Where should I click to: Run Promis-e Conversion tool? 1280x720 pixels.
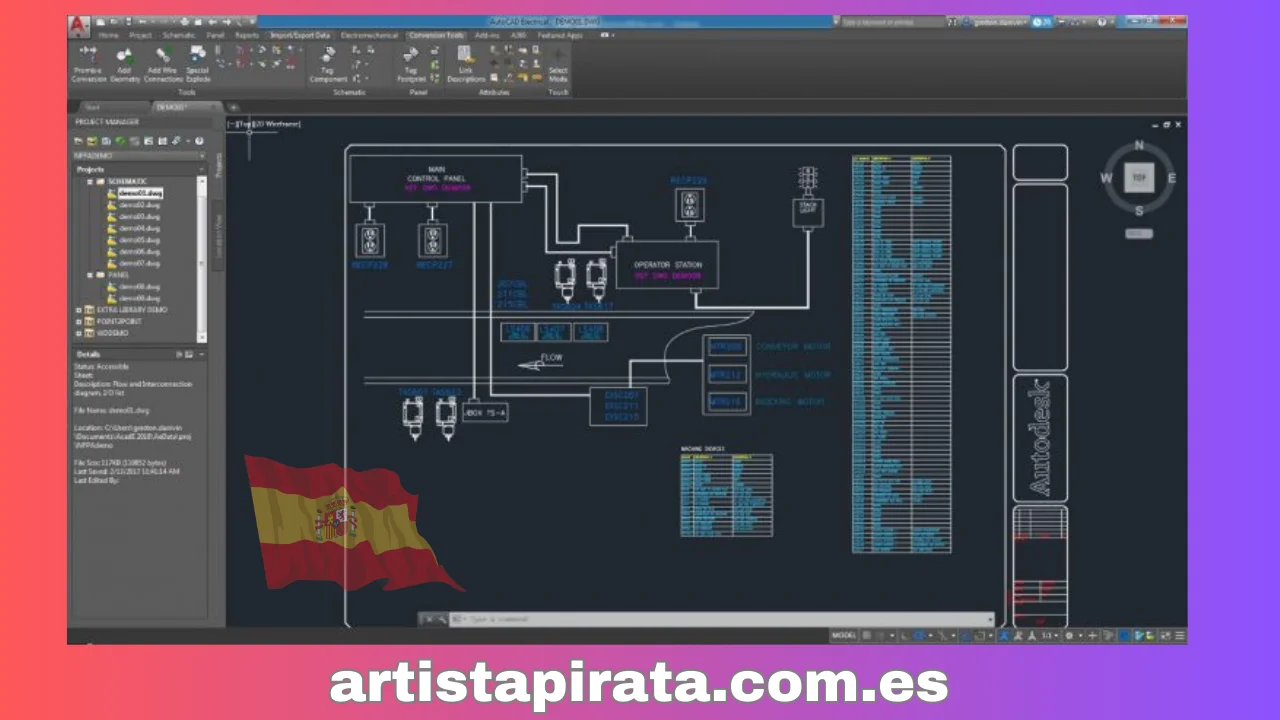click(88, 64)
